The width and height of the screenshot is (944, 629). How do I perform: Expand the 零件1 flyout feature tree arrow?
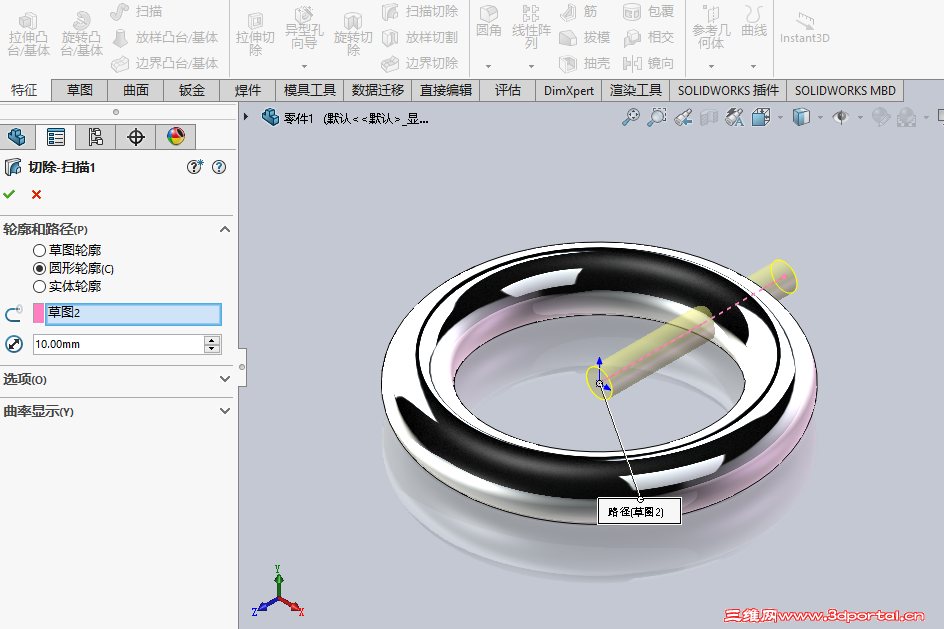(x=246, y=117)
